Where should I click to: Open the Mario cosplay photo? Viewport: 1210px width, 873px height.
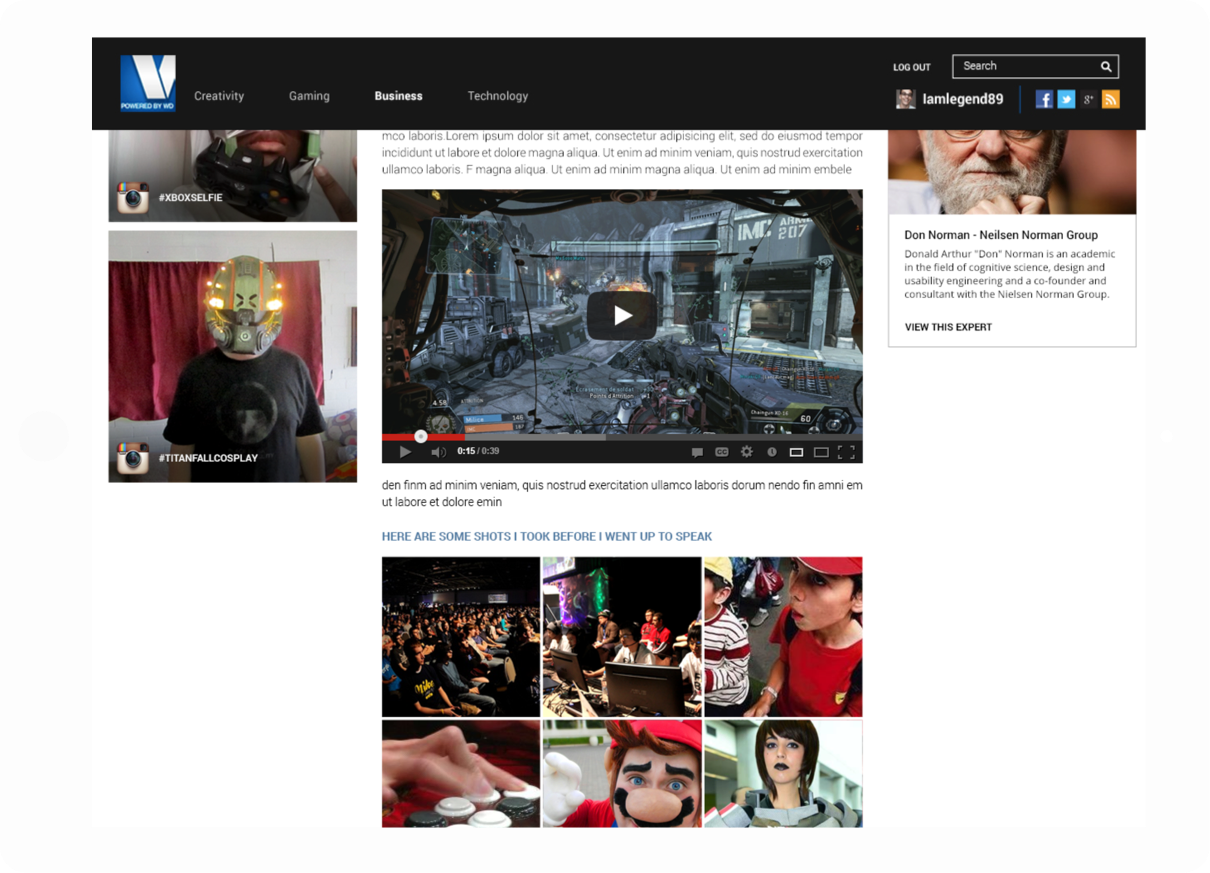tap(622, 773)
